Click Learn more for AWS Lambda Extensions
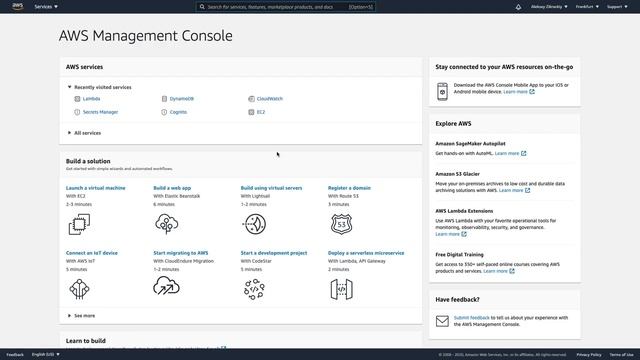Screen dimensions: 640x360 (x=447, y=234)
